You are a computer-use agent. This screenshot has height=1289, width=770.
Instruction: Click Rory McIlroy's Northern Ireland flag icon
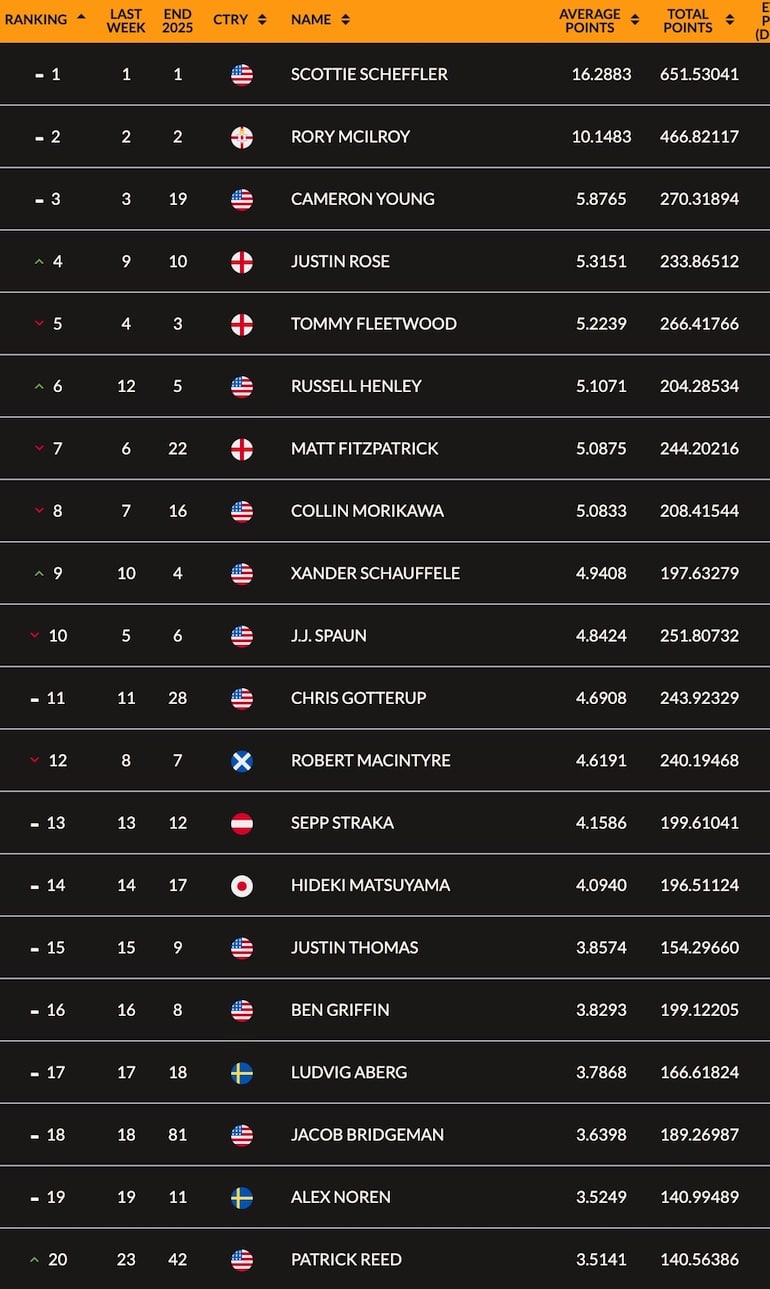pos(242,137)
